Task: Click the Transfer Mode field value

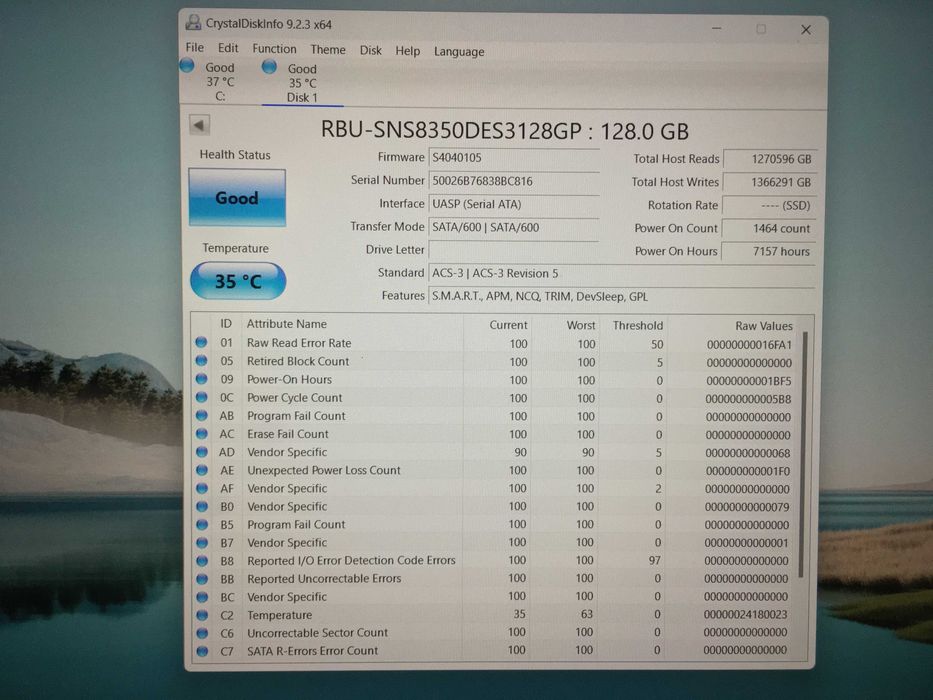Action: tap(514, 227)
